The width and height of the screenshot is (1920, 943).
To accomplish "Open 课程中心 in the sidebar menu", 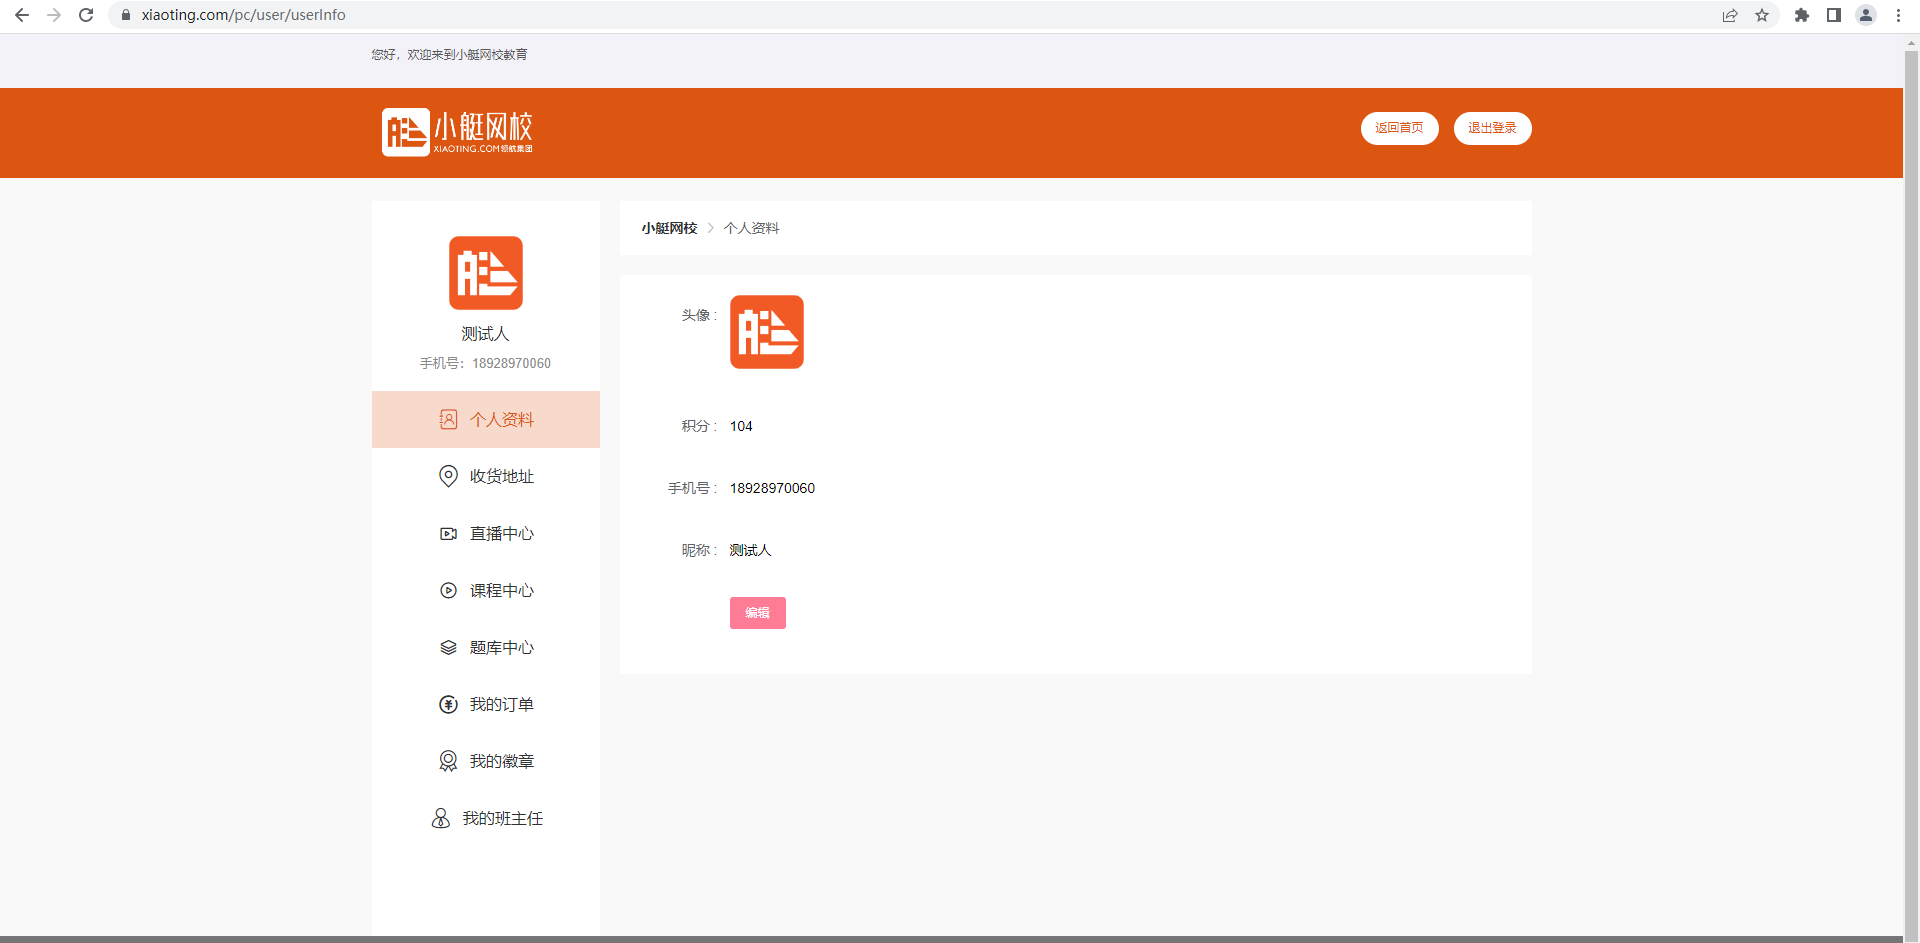I will [486, 590].
